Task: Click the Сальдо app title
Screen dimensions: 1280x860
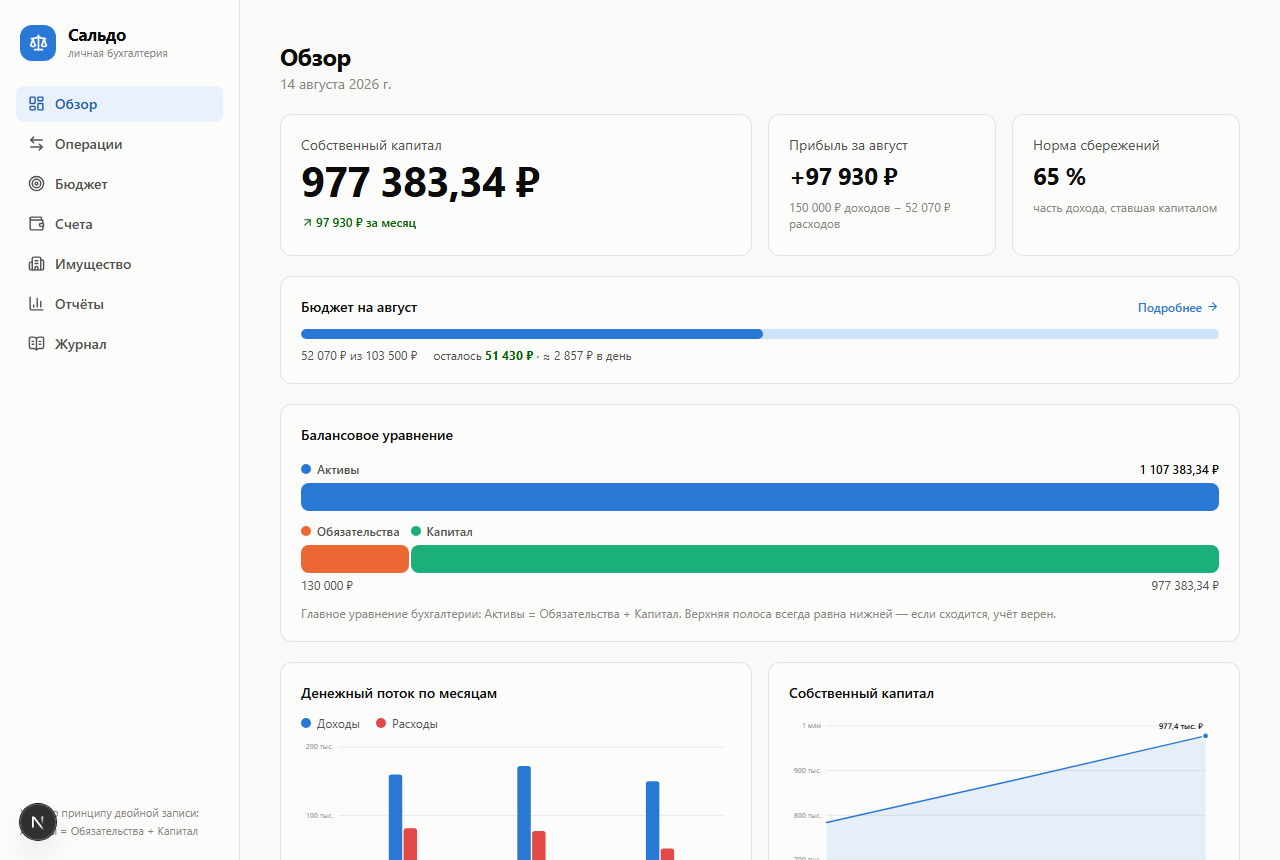Action: pyautogui.click(x=97, y=35)
